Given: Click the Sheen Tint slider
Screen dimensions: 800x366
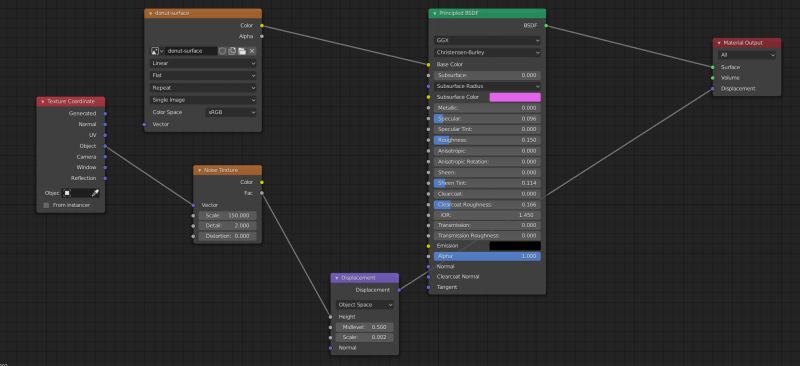Looking at the screenshot, I should 487,183.
